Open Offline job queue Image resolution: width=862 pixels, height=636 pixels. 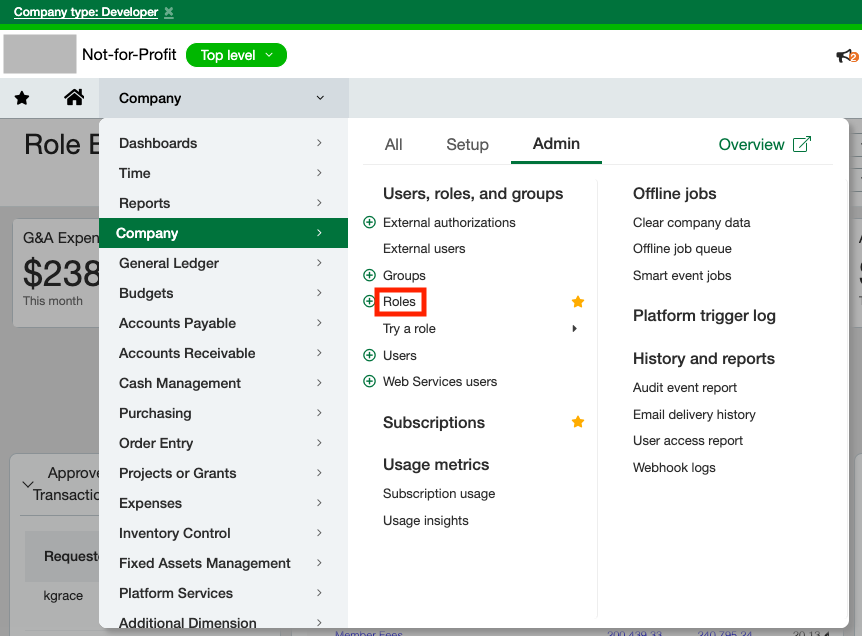coord(682,248)
